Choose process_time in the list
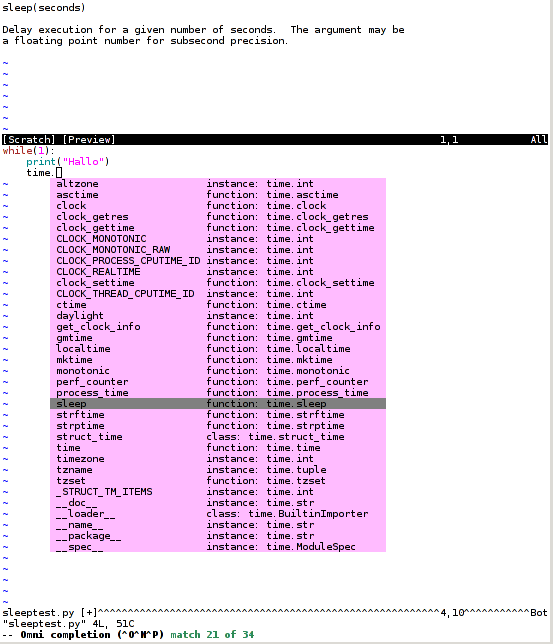553x644 pixels. point(218,393)
